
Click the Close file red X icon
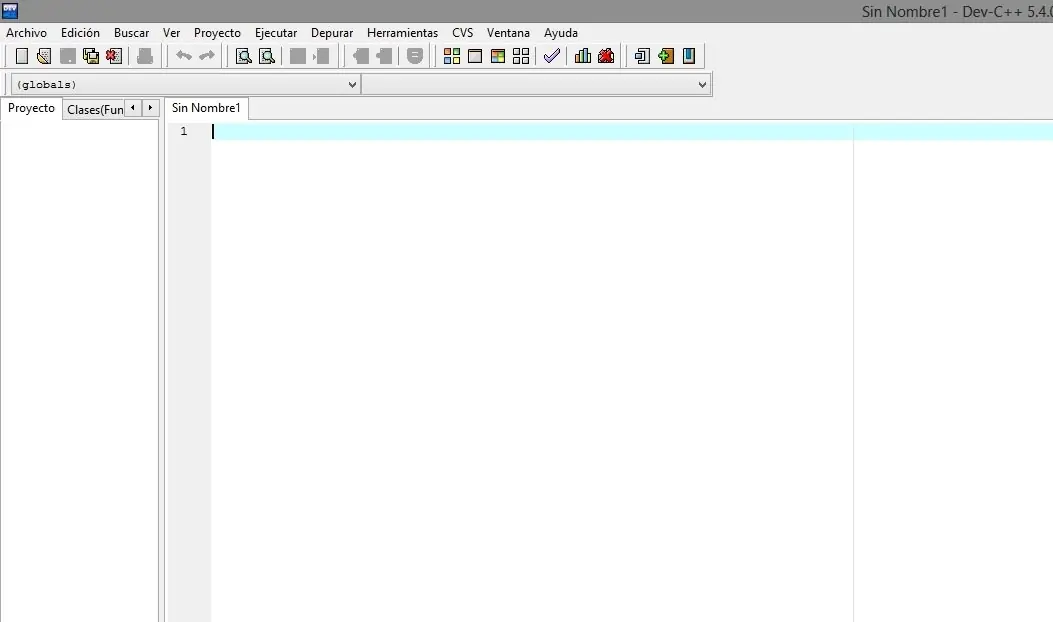point(113,56)
